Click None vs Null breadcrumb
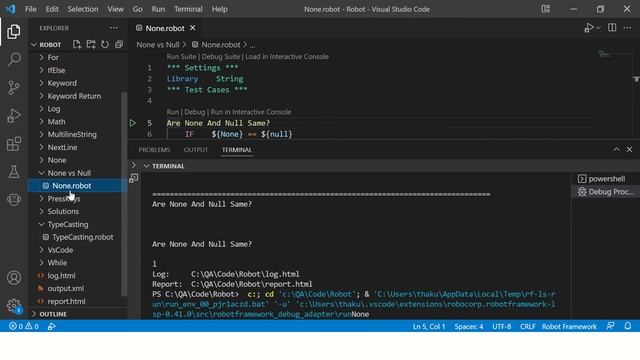Viewport: 640px width, 360px height. coord(158,44)
